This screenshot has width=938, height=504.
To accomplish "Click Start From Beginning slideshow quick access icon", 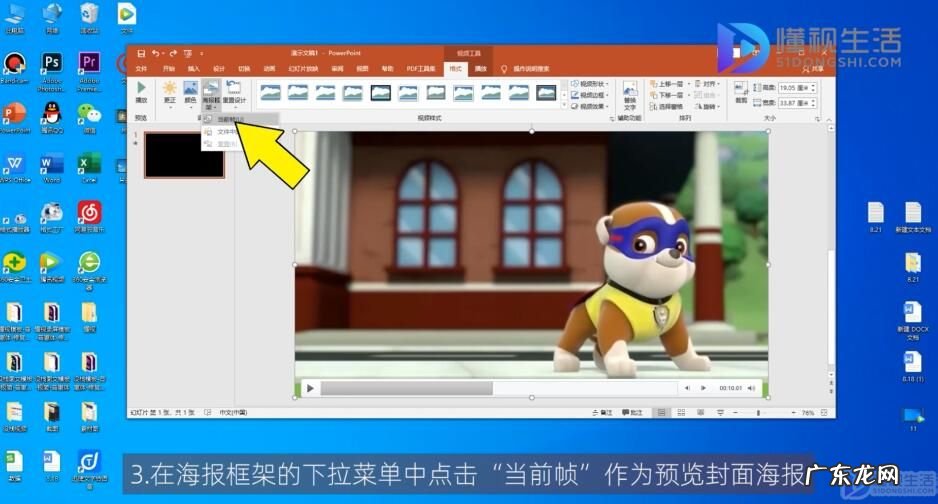I will tap(188, 53).
